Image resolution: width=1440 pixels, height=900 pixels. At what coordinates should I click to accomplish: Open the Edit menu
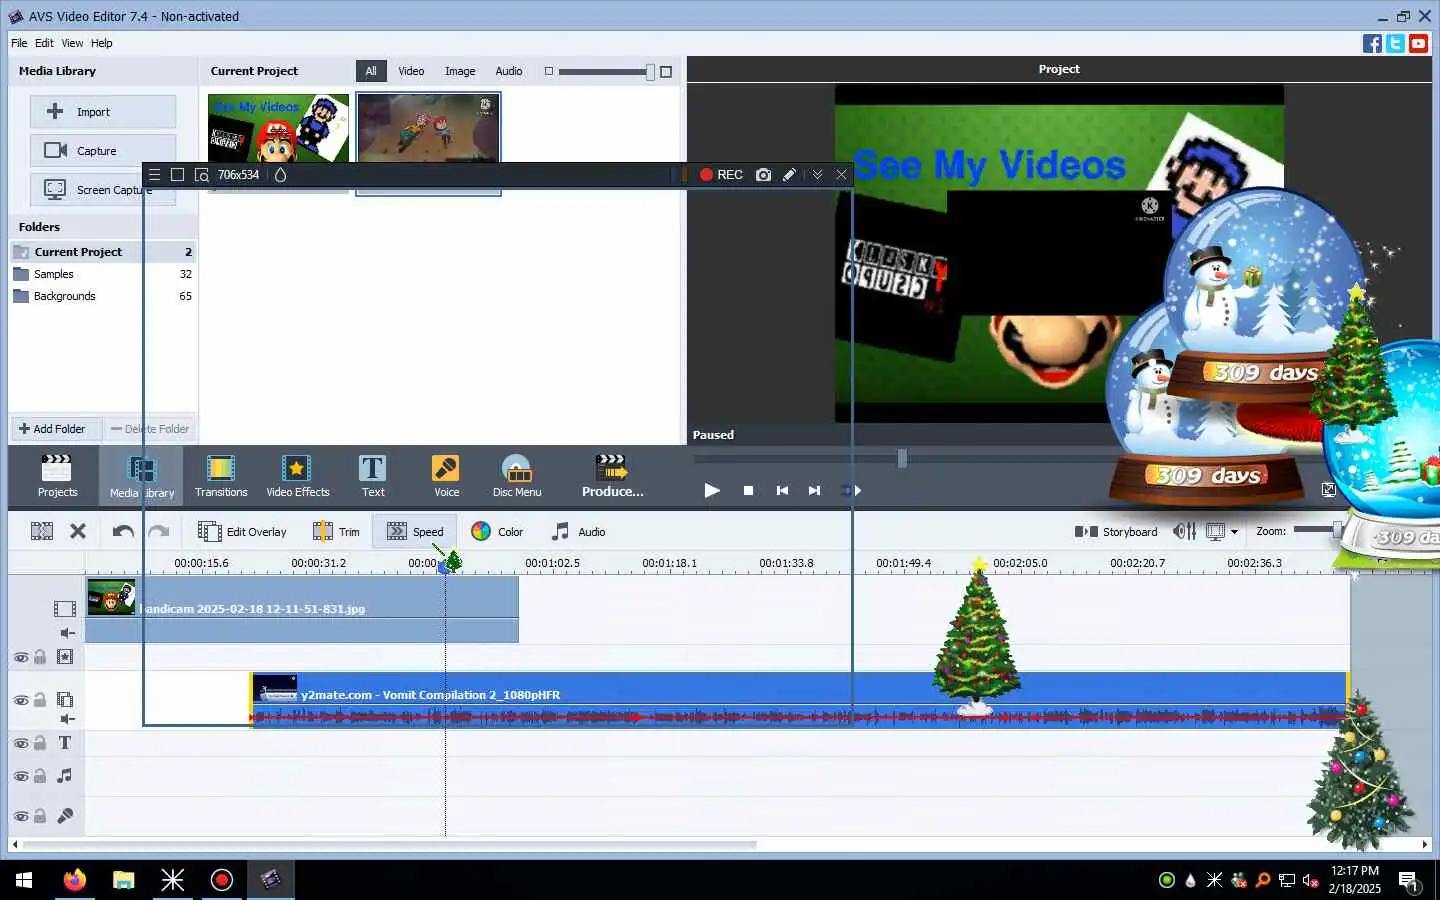tap(44, 43)
